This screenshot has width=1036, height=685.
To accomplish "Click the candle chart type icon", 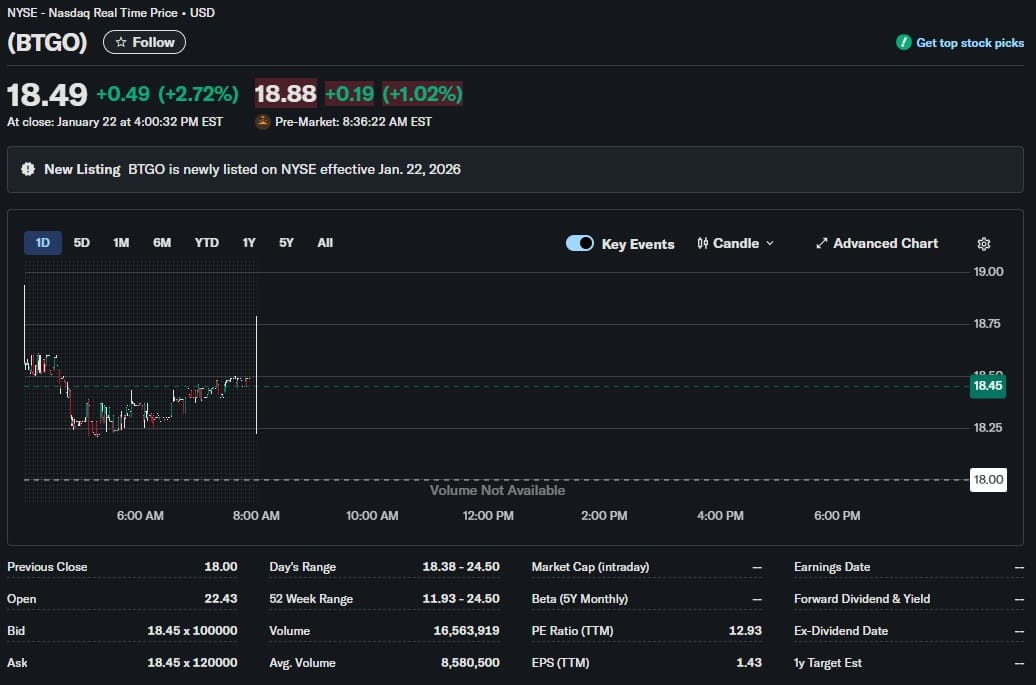I will click(703, 244).
